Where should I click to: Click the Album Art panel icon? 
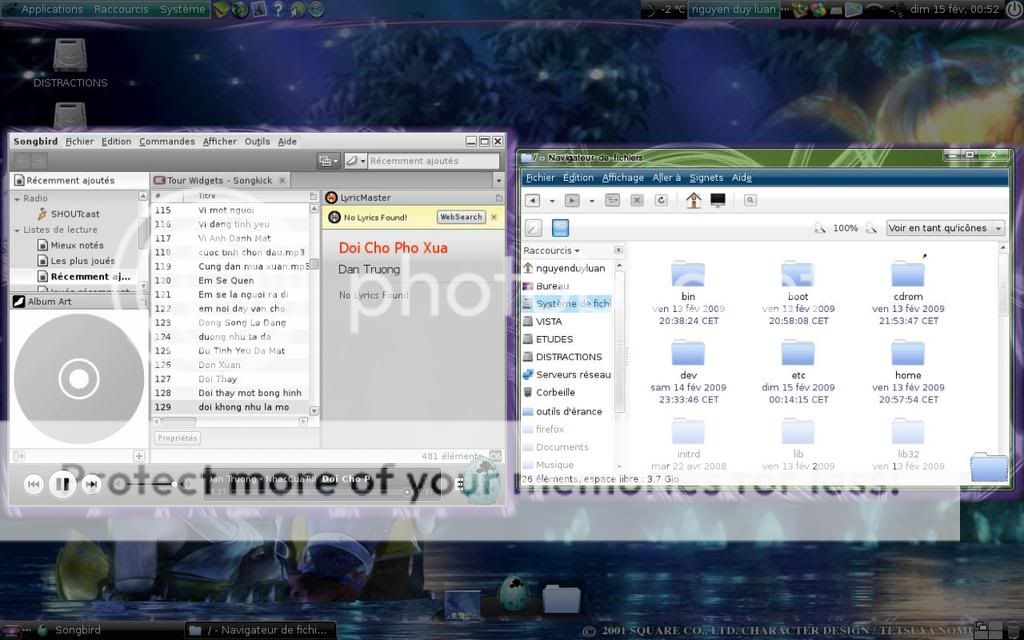[19, 301]
